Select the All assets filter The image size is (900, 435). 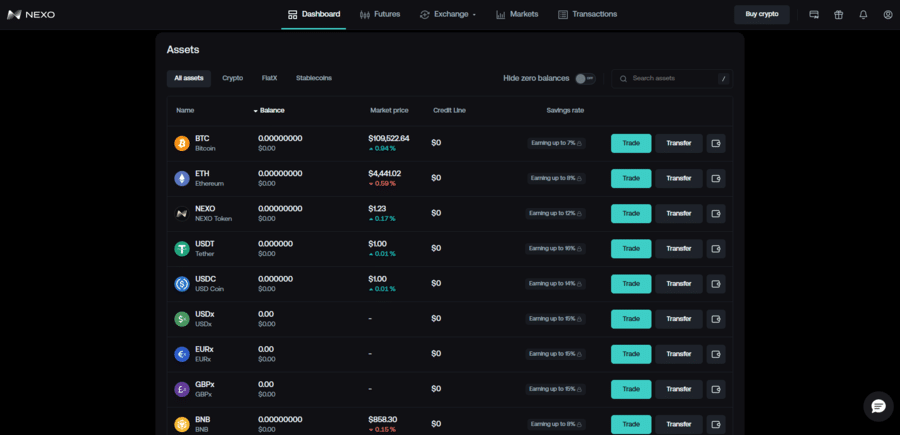tap(189, 79)
